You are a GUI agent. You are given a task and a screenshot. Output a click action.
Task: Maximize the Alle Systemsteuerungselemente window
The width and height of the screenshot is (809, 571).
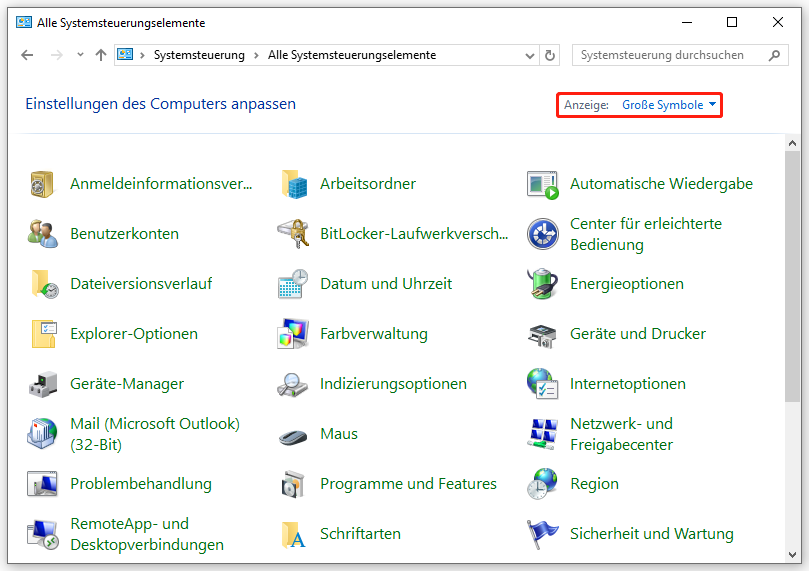tap(732, 22)
